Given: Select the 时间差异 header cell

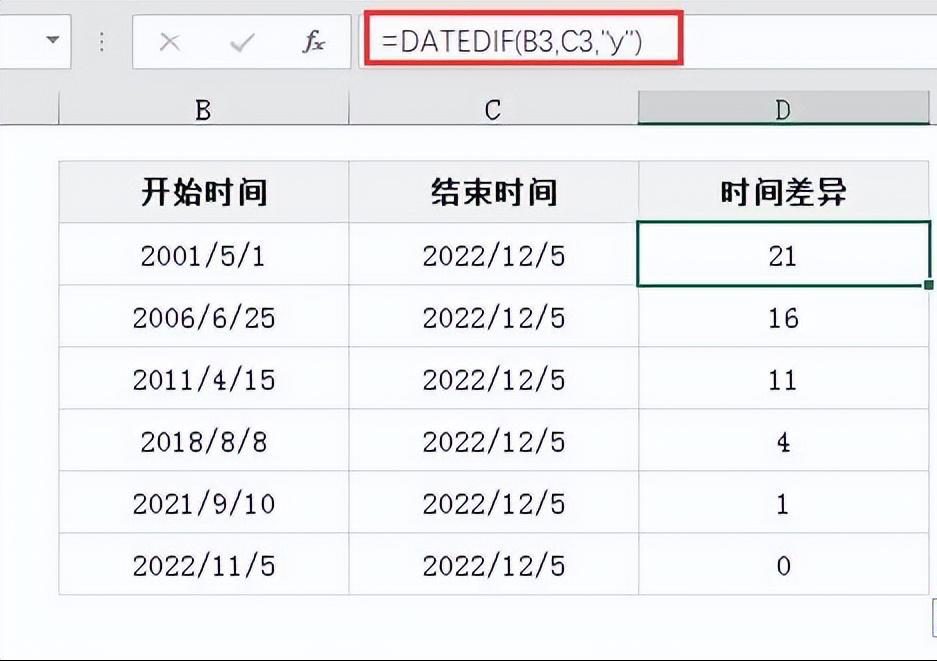Looking at the screenshot, I should tap(783, 192).
